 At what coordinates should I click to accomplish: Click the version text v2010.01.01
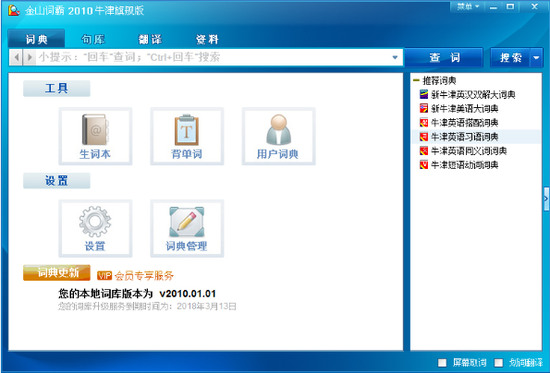188,293
